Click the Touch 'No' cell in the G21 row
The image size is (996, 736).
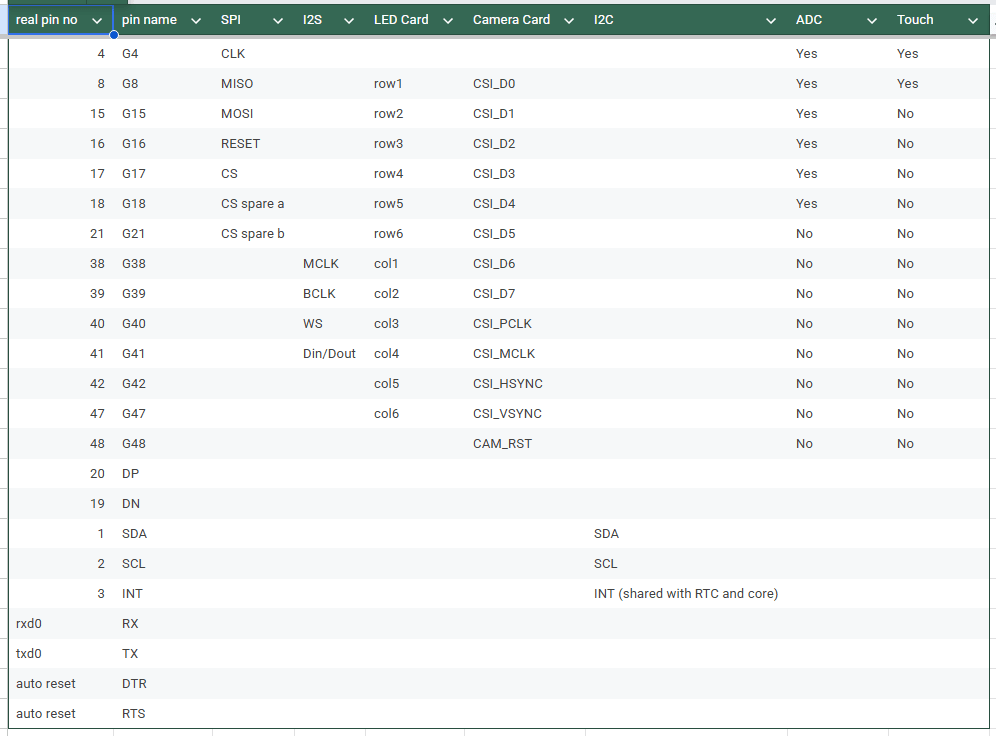pos(939,234)
